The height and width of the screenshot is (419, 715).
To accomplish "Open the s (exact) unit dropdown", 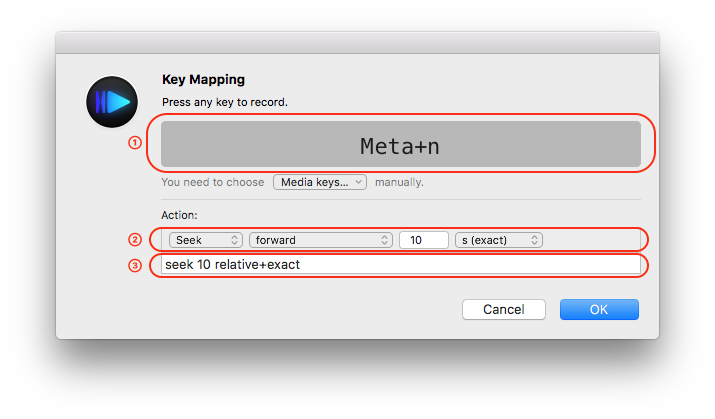I will click(499, 240).
